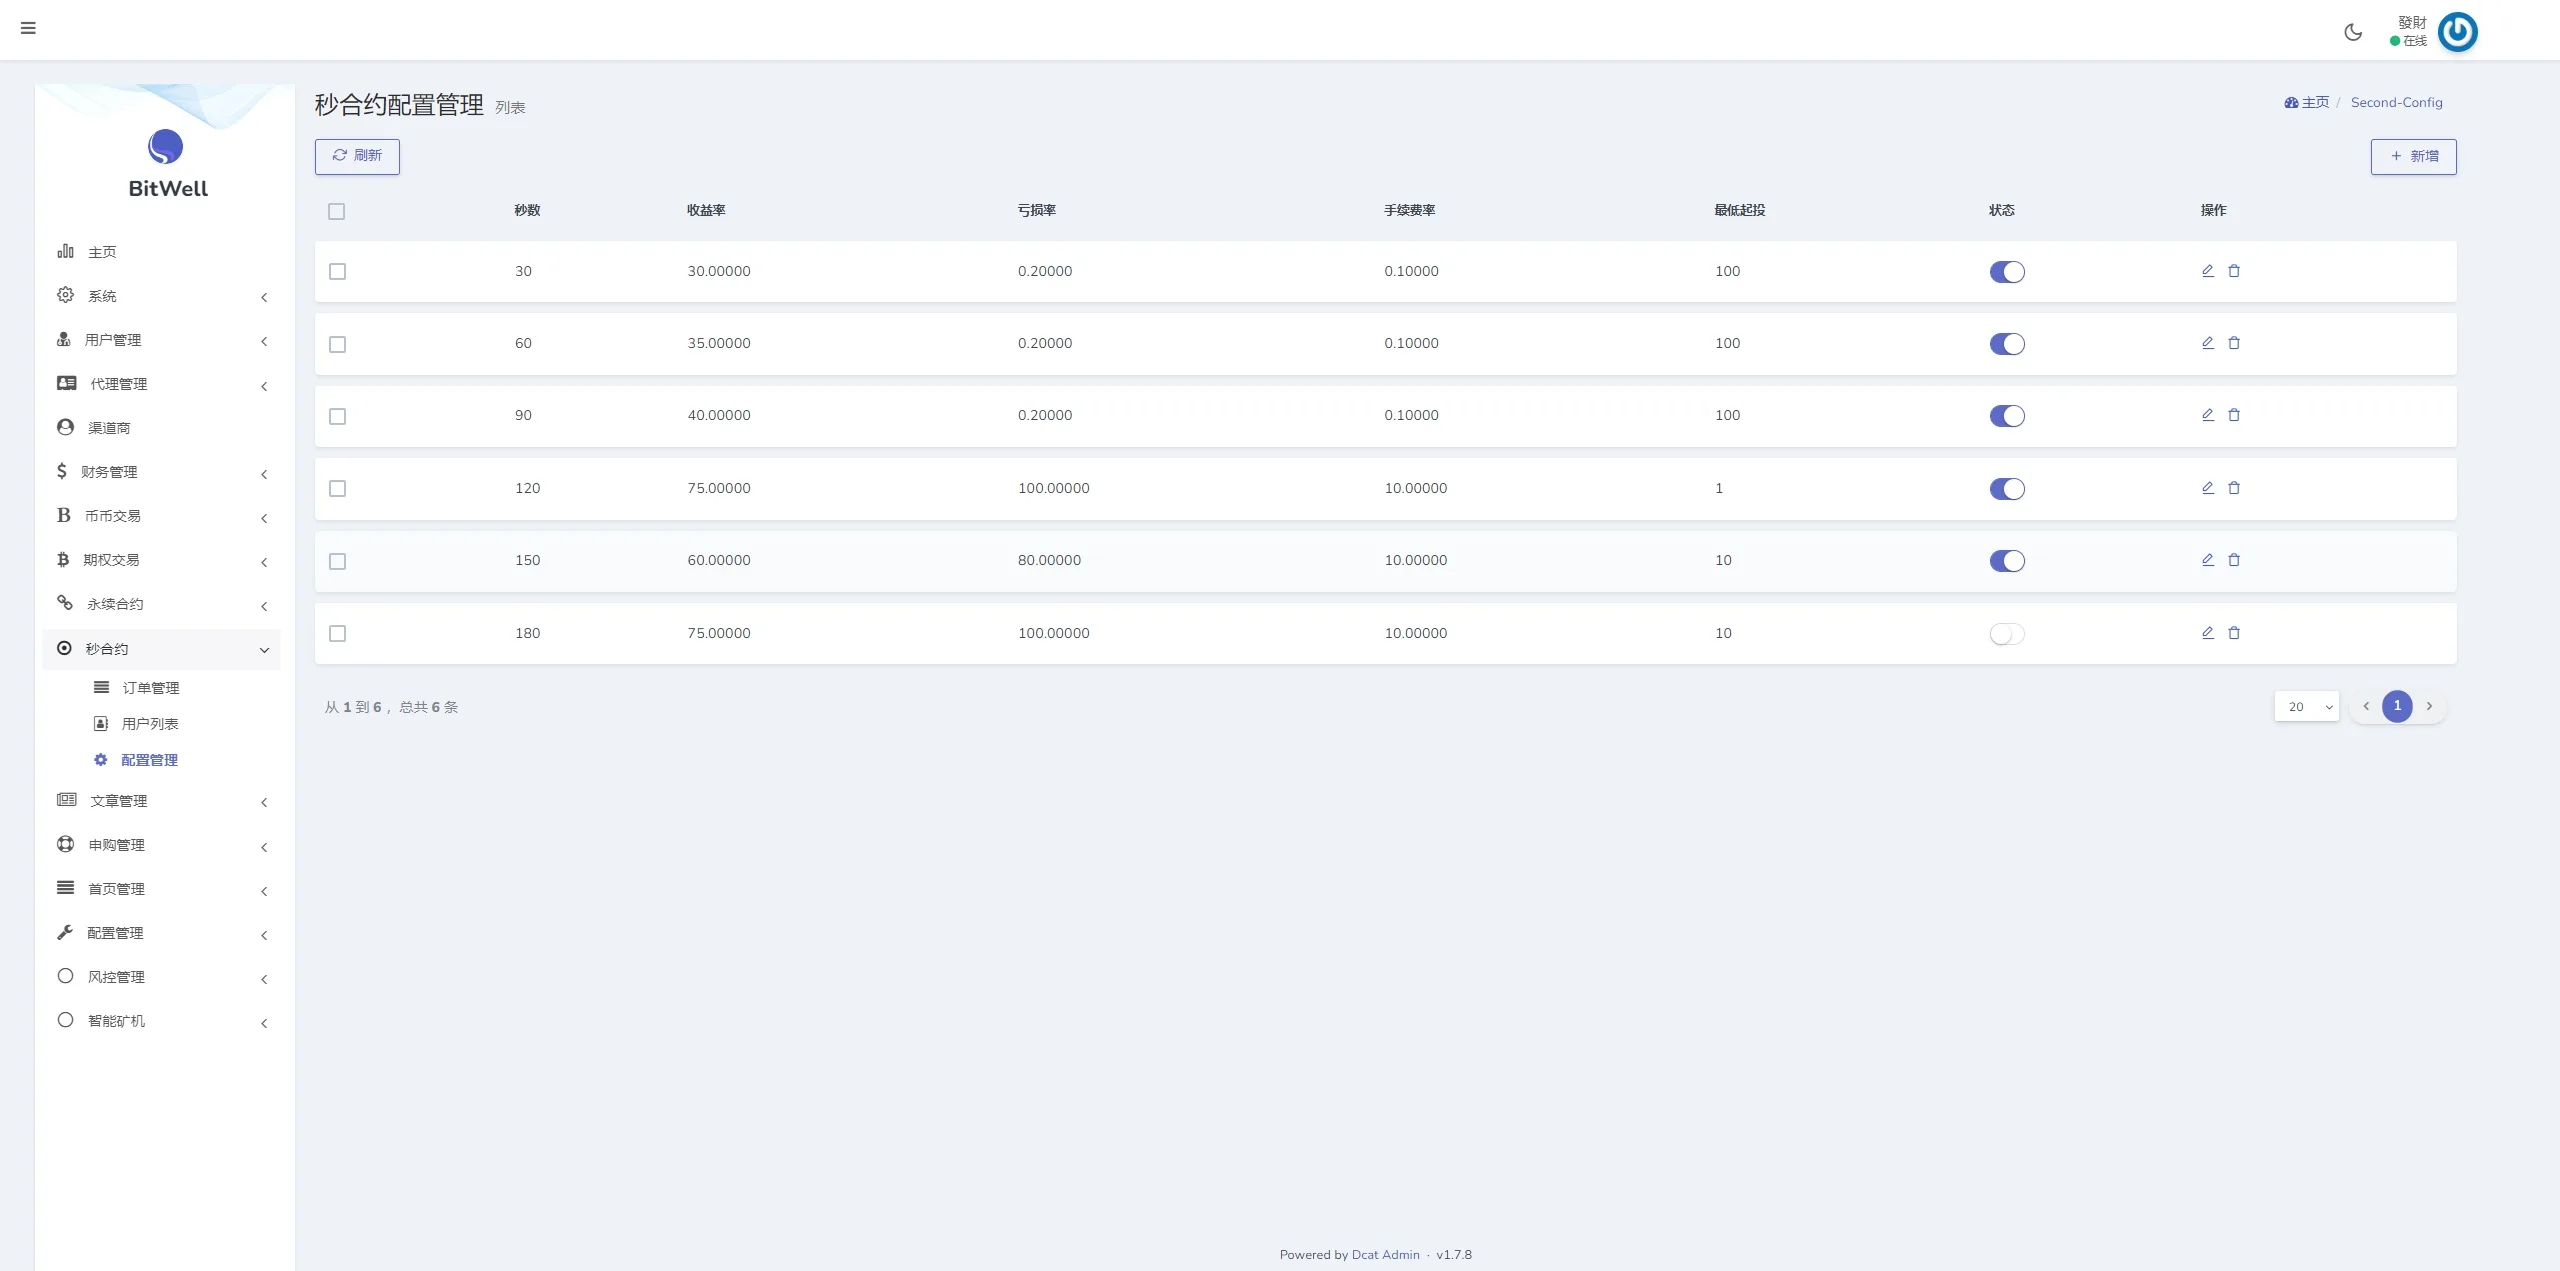
Task: Open the 风控管理 menu
Action: [162, 977]
